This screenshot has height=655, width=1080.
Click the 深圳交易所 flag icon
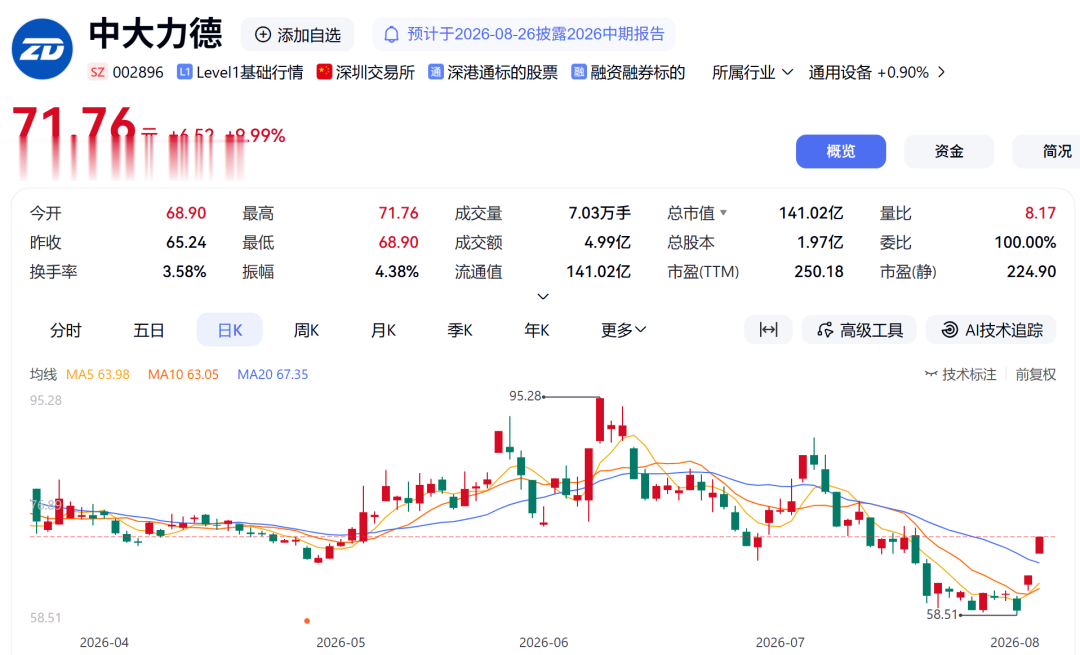tap(324, 72)
